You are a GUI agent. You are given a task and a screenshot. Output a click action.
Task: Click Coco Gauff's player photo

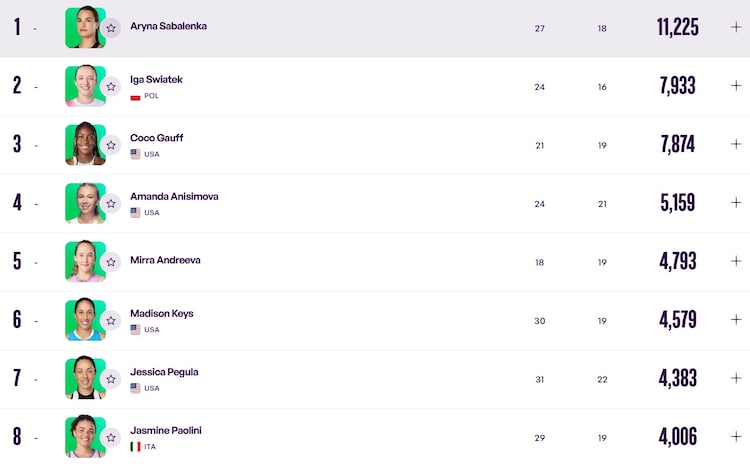tap(85, 144)
